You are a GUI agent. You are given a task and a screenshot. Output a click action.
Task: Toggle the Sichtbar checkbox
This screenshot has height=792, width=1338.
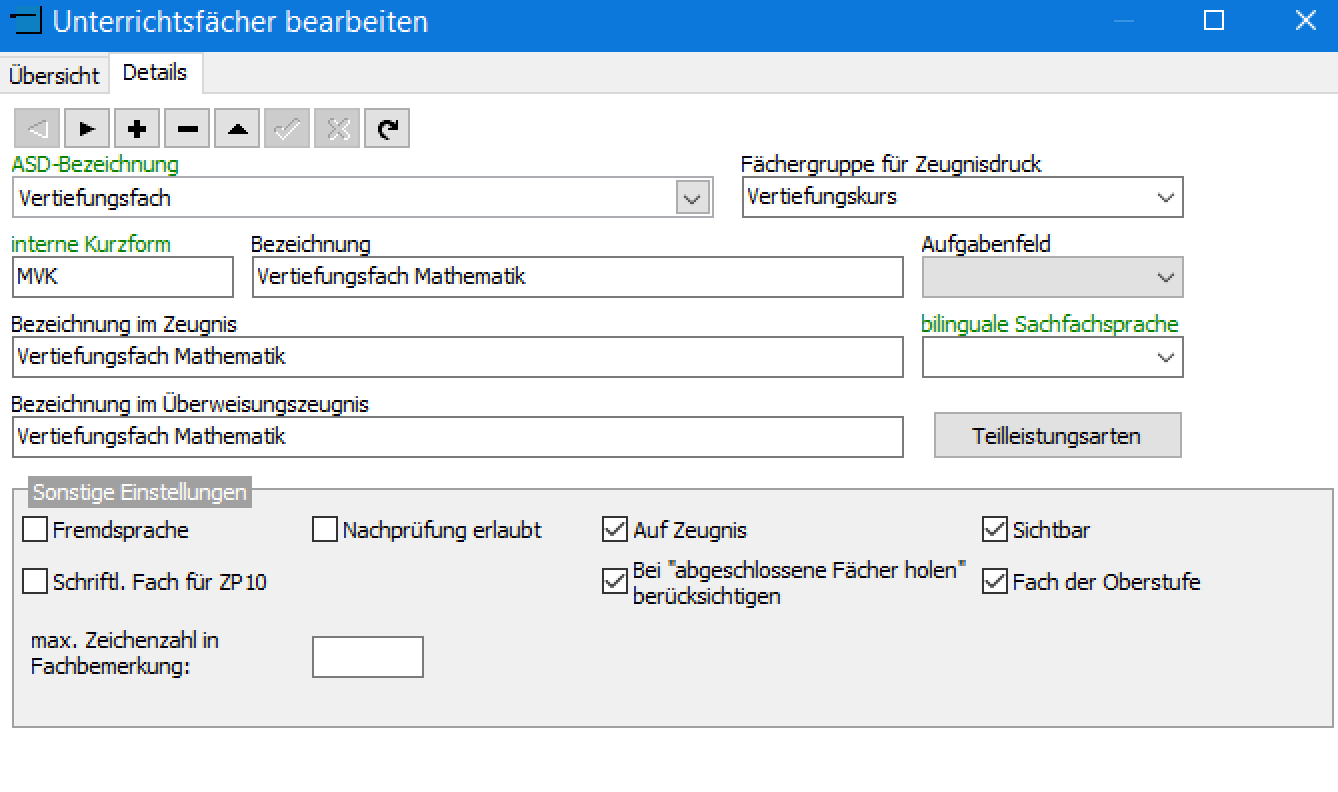(x=995, y=529)
